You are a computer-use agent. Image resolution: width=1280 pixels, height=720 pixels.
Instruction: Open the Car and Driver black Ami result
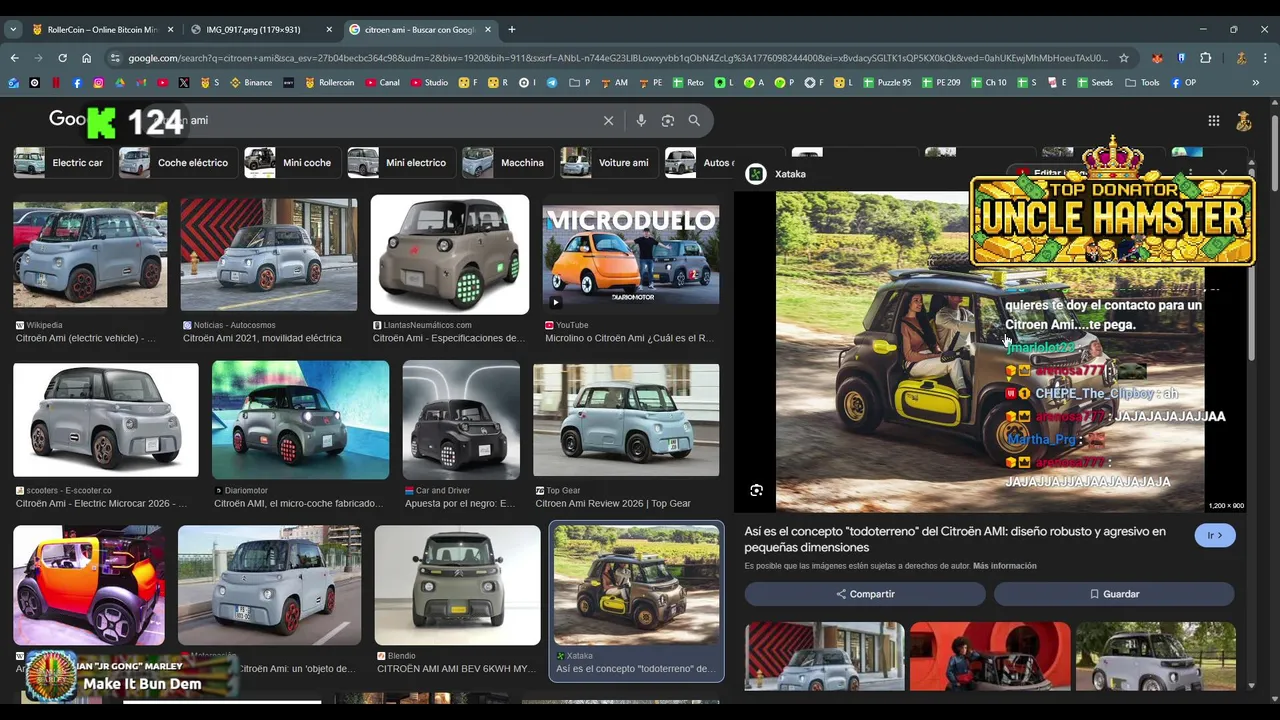[461, 421]
